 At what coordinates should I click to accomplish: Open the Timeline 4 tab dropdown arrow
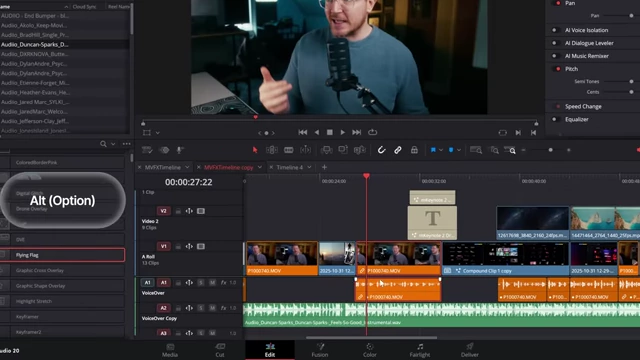pos(309,167)
